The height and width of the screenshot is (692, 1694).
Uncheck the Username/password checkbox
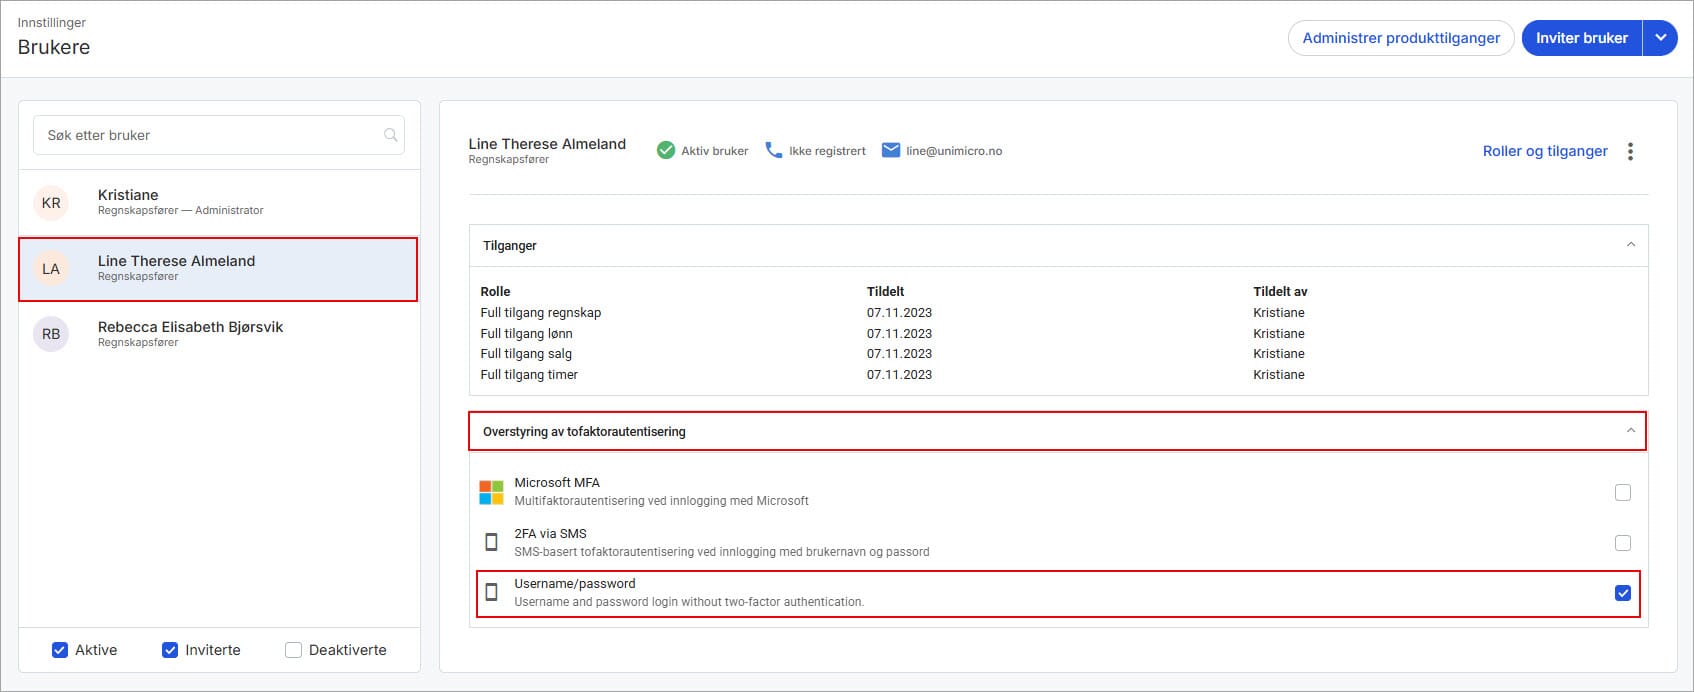(1623, 593)
